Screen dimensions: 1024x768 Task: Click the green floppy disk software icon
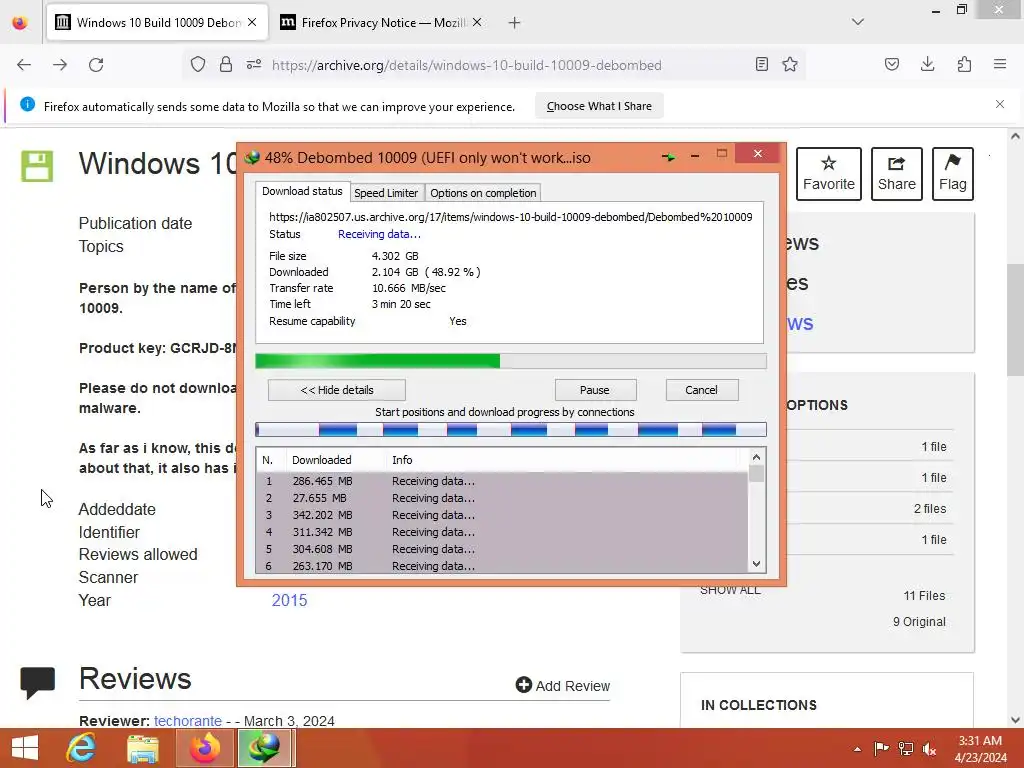click(x=37, y=166)
